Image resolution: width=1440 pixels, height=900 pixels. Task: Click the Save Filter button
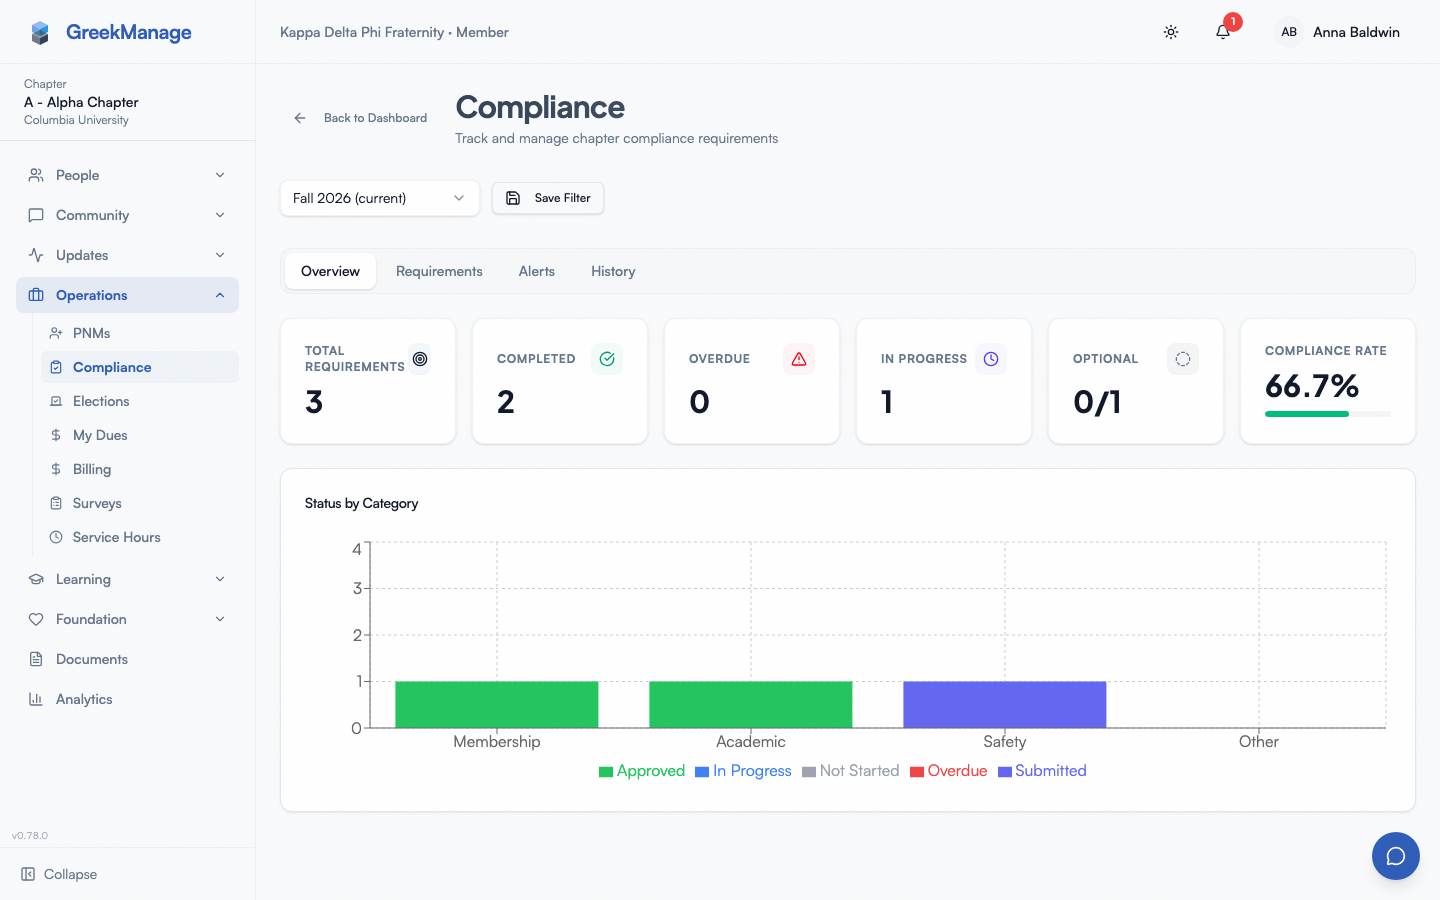coord(548,198)
